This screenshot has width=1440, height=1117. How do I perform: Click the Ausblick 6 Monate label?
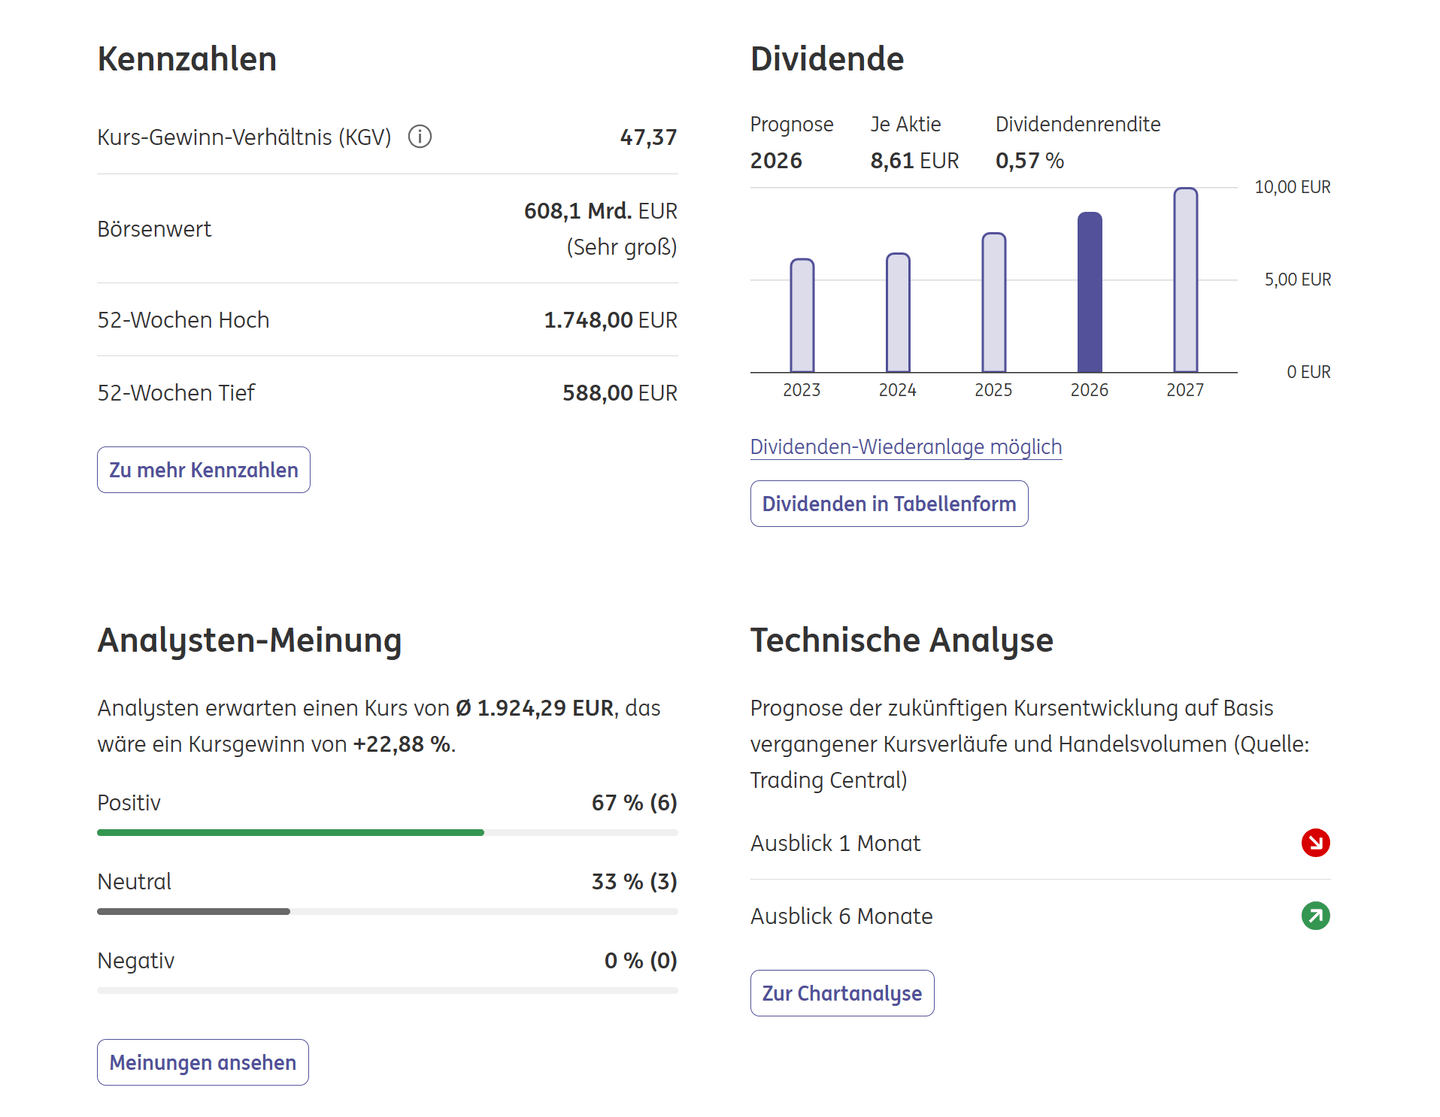click(x=842, y=916)
